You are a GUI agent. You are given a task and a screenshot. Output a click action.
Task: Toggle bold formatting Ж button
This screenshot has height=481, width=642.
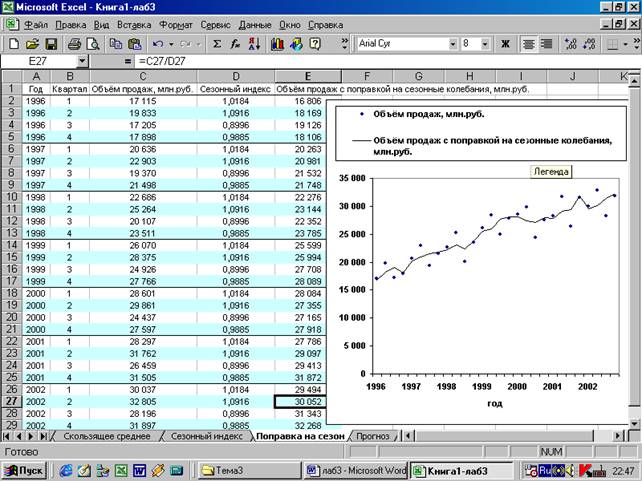[505, 44]
